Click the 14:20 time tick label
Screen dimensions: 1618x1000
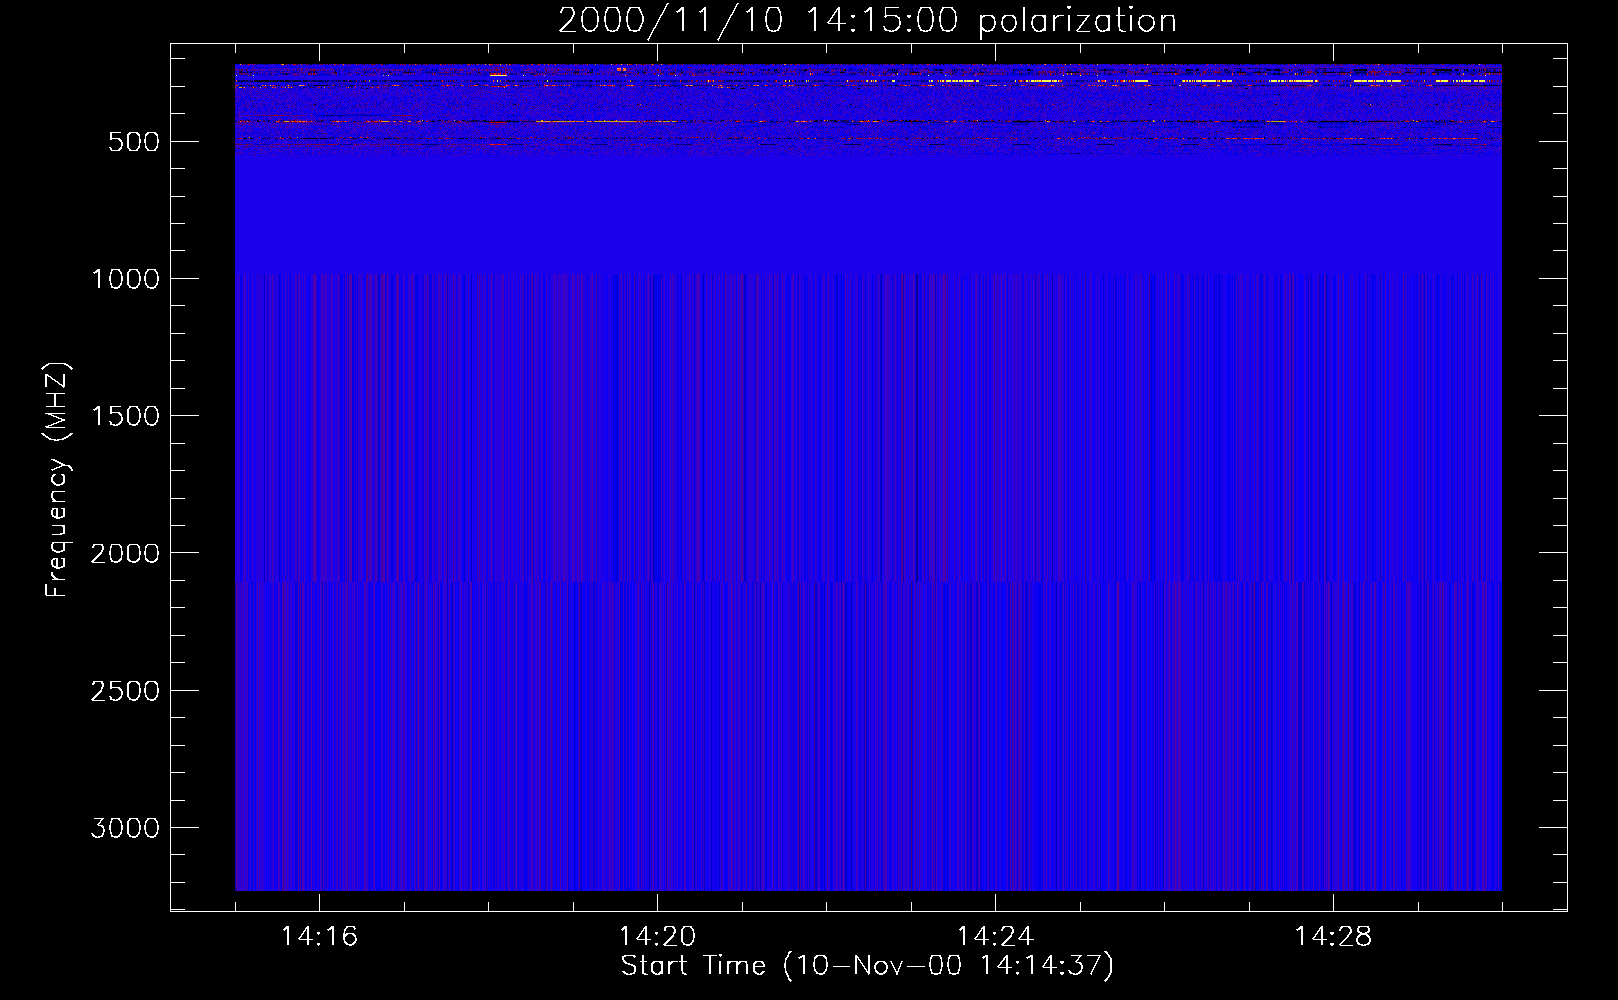[658, 937]
